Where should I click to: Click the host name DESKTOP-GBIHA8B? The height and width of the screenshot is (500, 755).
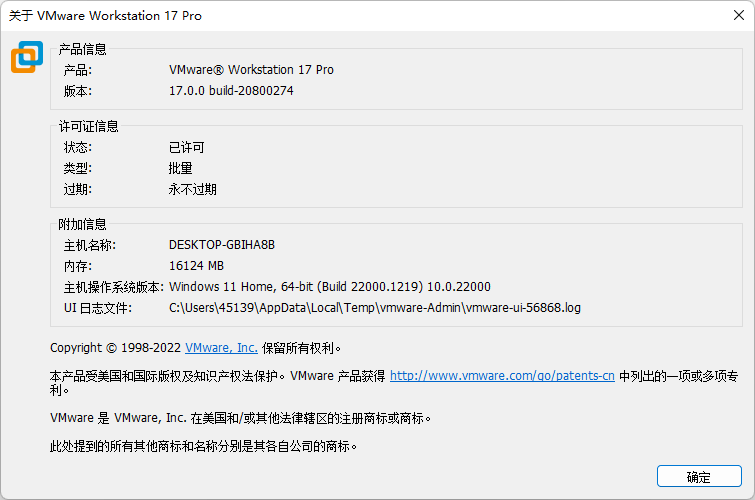(222, 245)
